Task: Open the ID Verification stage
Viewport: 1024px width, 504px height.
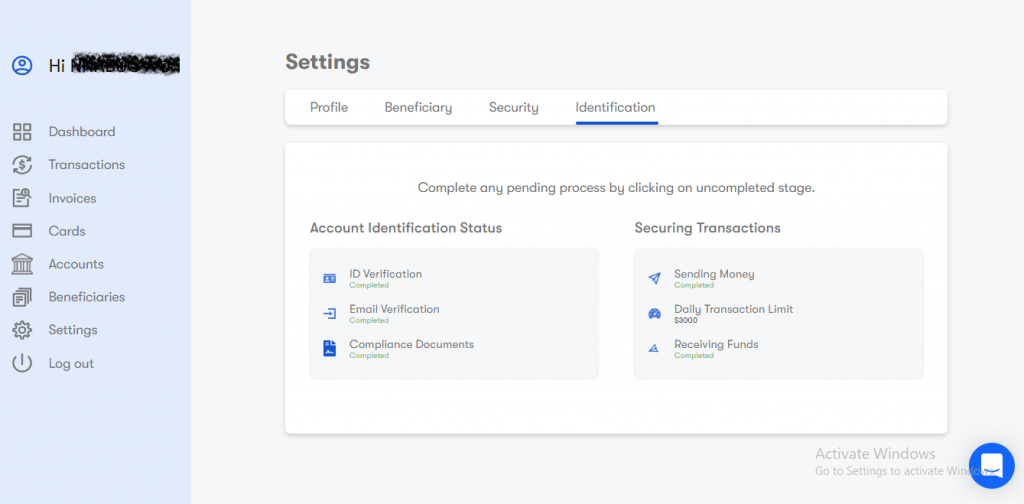Action: pos(386,274)
